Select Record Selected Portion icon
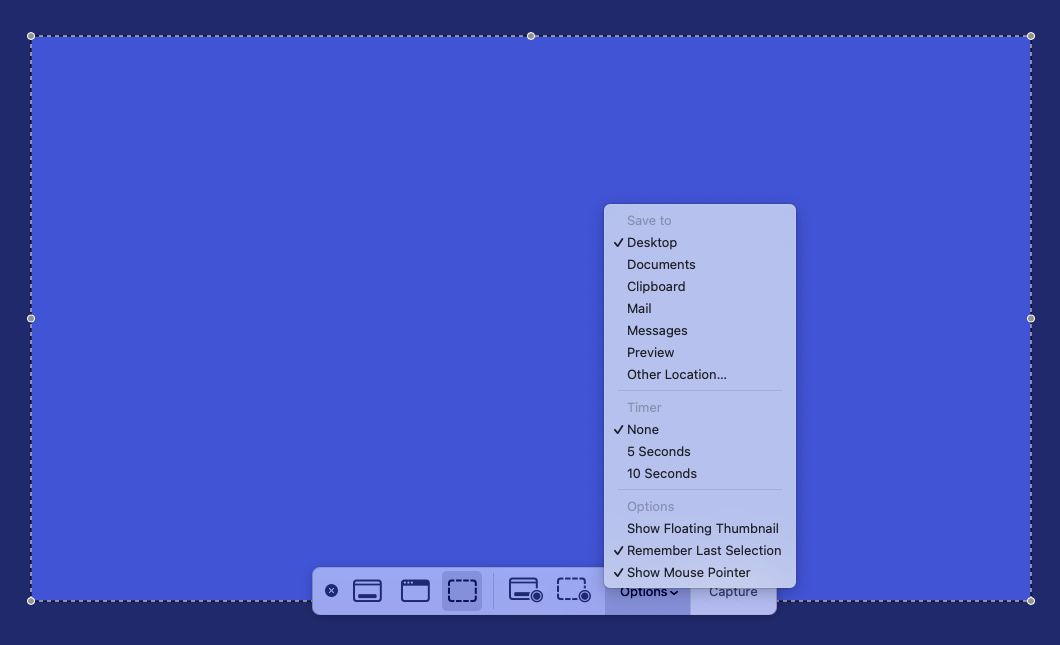The height and width of the screenshot is (645, 1060). coord(573,590)
